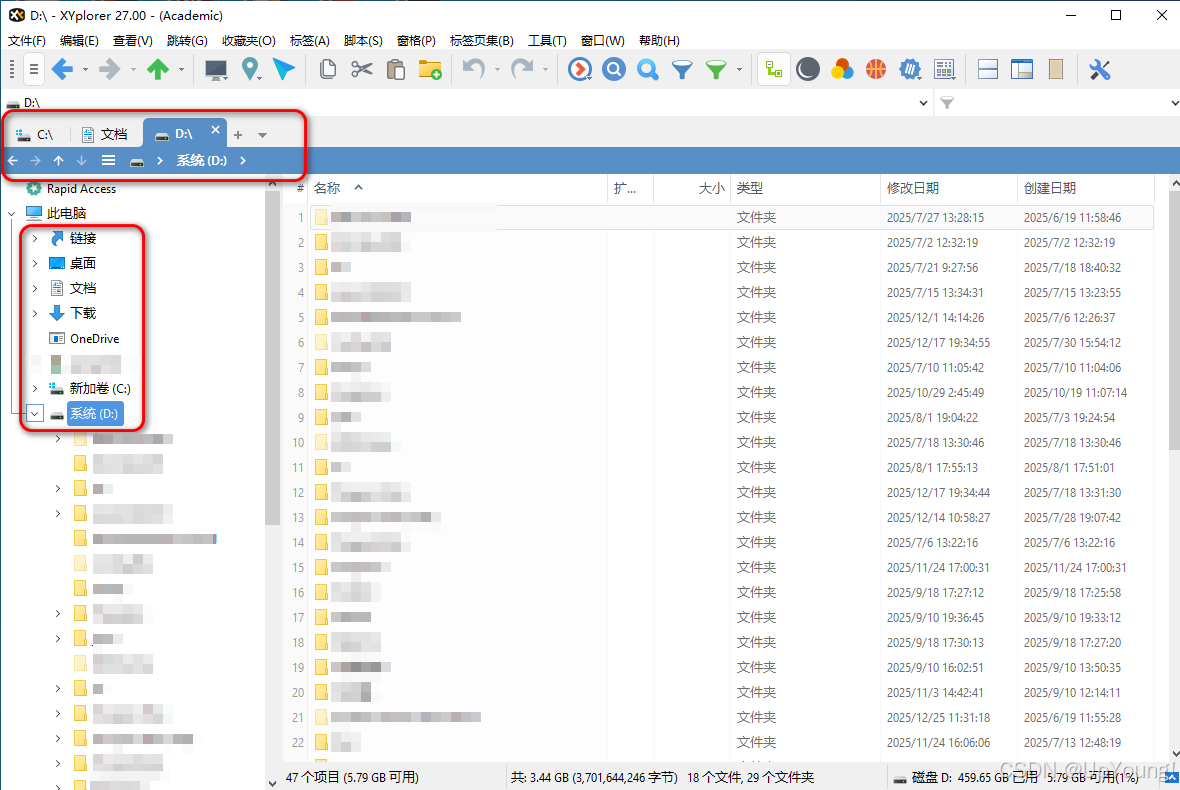Screen dimensions: 1180x790
Task: Expand the 下载 tree node
Action: click(x=35, y=313)
